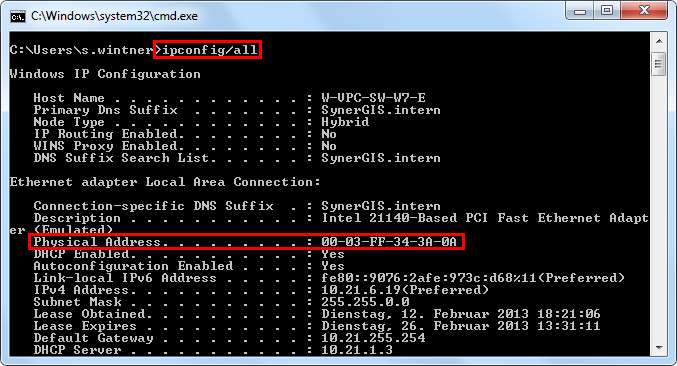Screen dimensions: 677x366
Task: Click the DHCP Enabled label
Action: point(82,254)
